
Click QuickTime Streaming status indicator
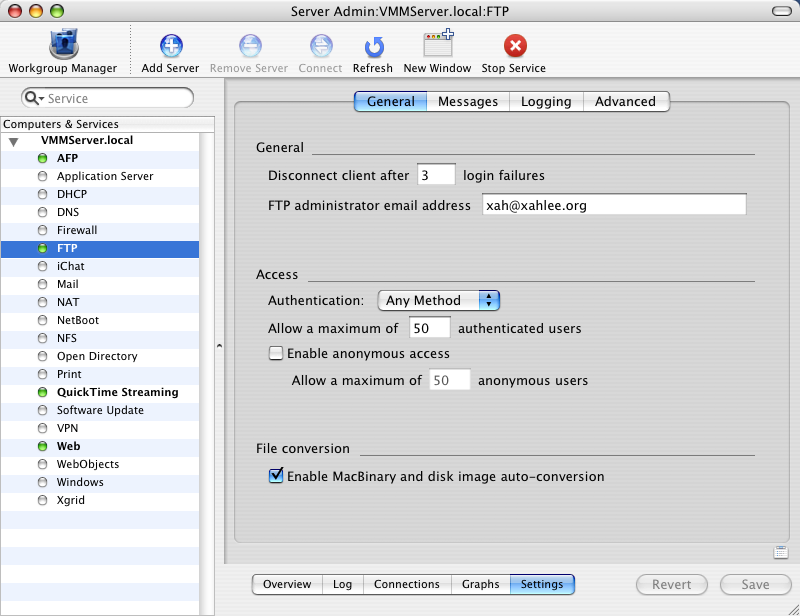coord(43,392)
